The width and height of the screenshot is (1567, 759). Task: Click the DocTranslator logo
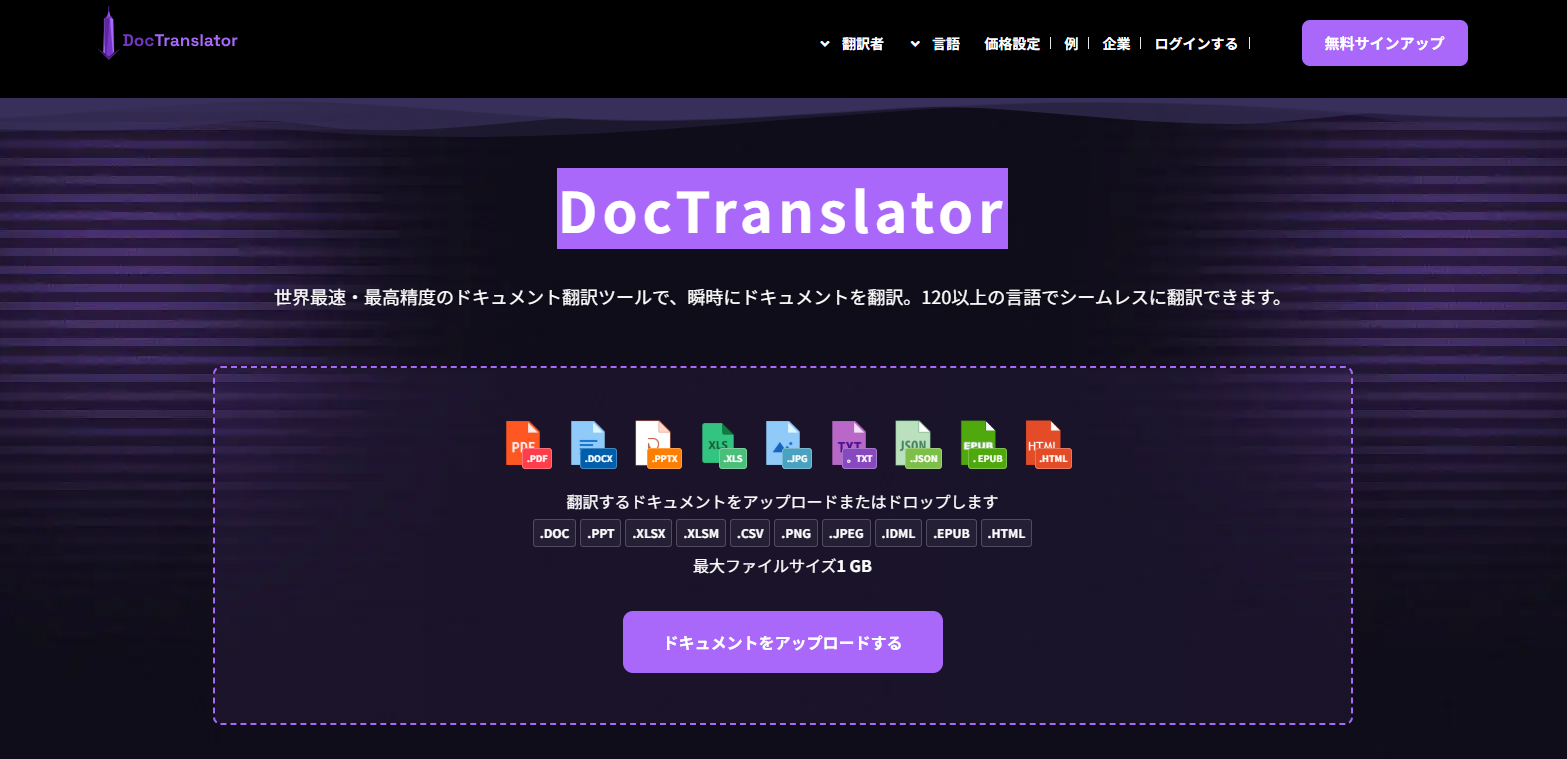[168, 39]
